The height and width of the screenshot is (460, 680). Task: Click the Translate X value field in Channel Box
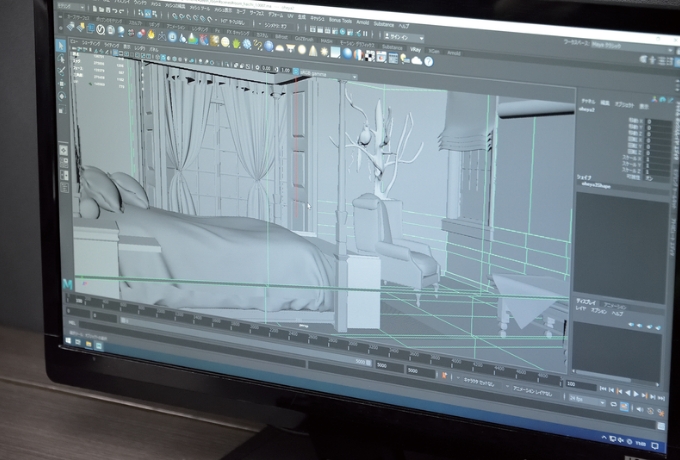[658, 122]
